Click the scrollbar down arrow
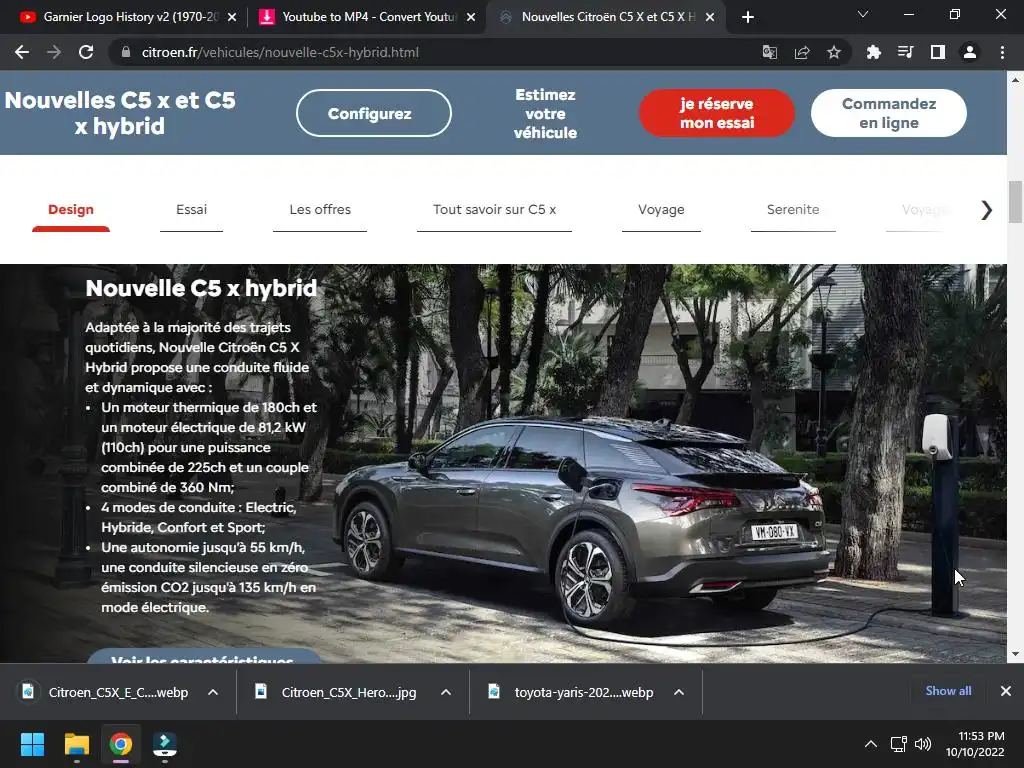The width and height of the screenshot is (1024, 768). click(x=1015, y=654)
